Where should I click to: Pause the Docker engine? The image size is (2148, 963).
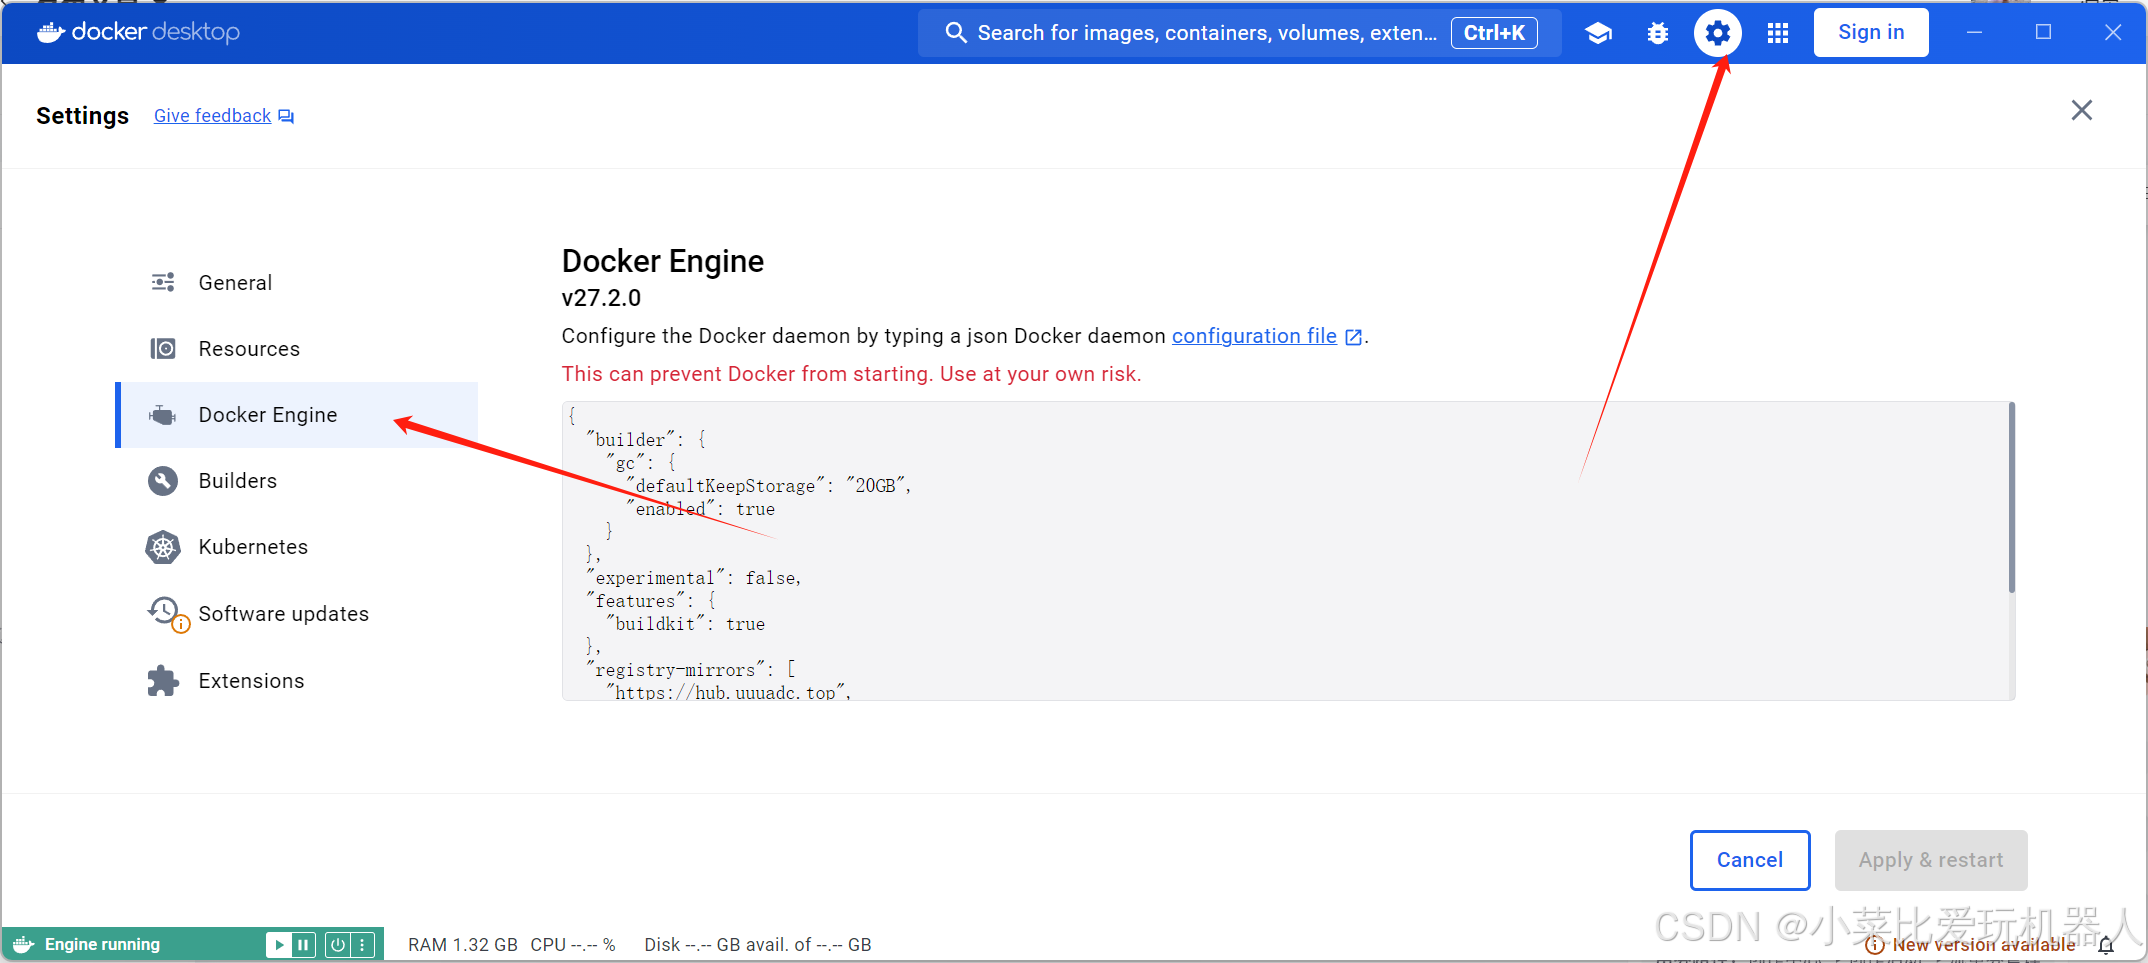[304, 944]
